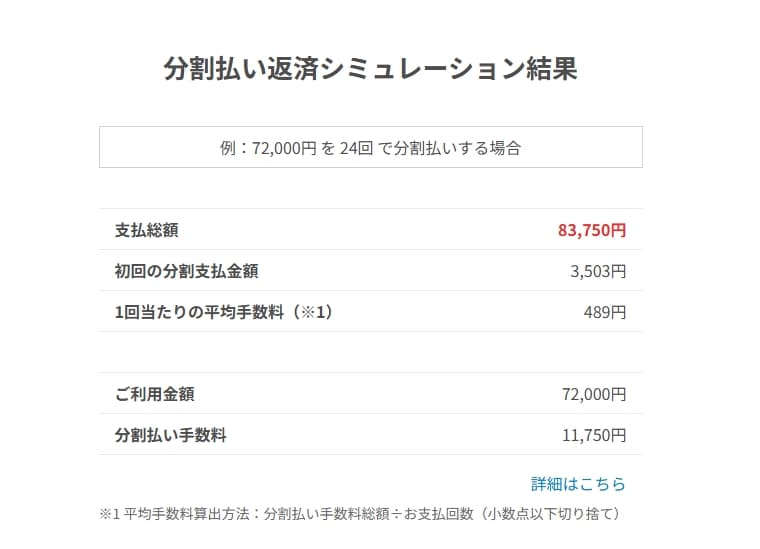Select the example condition box

(x=370, y=147)
